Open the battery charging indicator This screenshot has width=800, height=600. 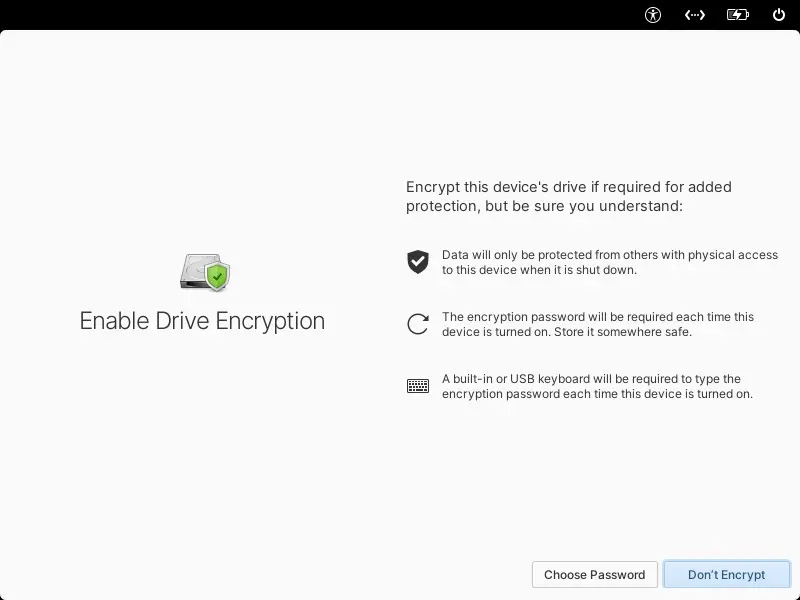(x=738, y=15)
